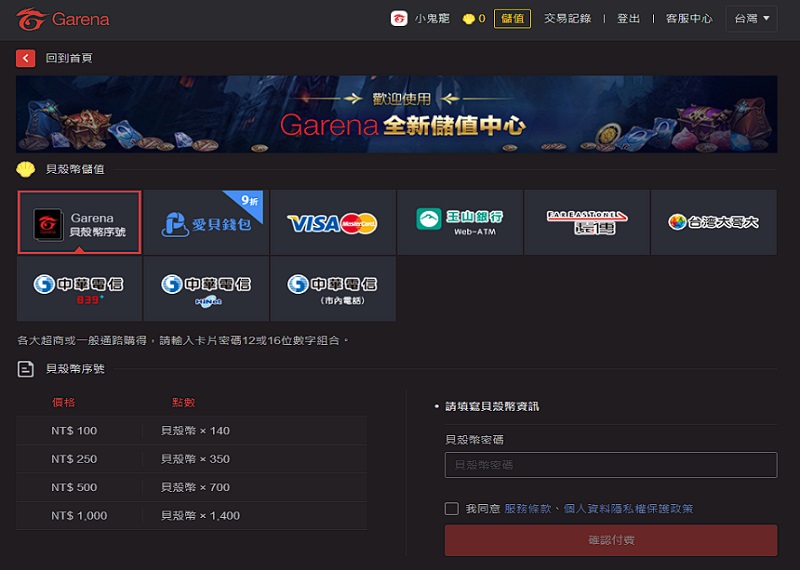Viewport: 800px width, 570px height.
Task: Select FarEasTone 遠傳 payment option
Action: (586, 223)
